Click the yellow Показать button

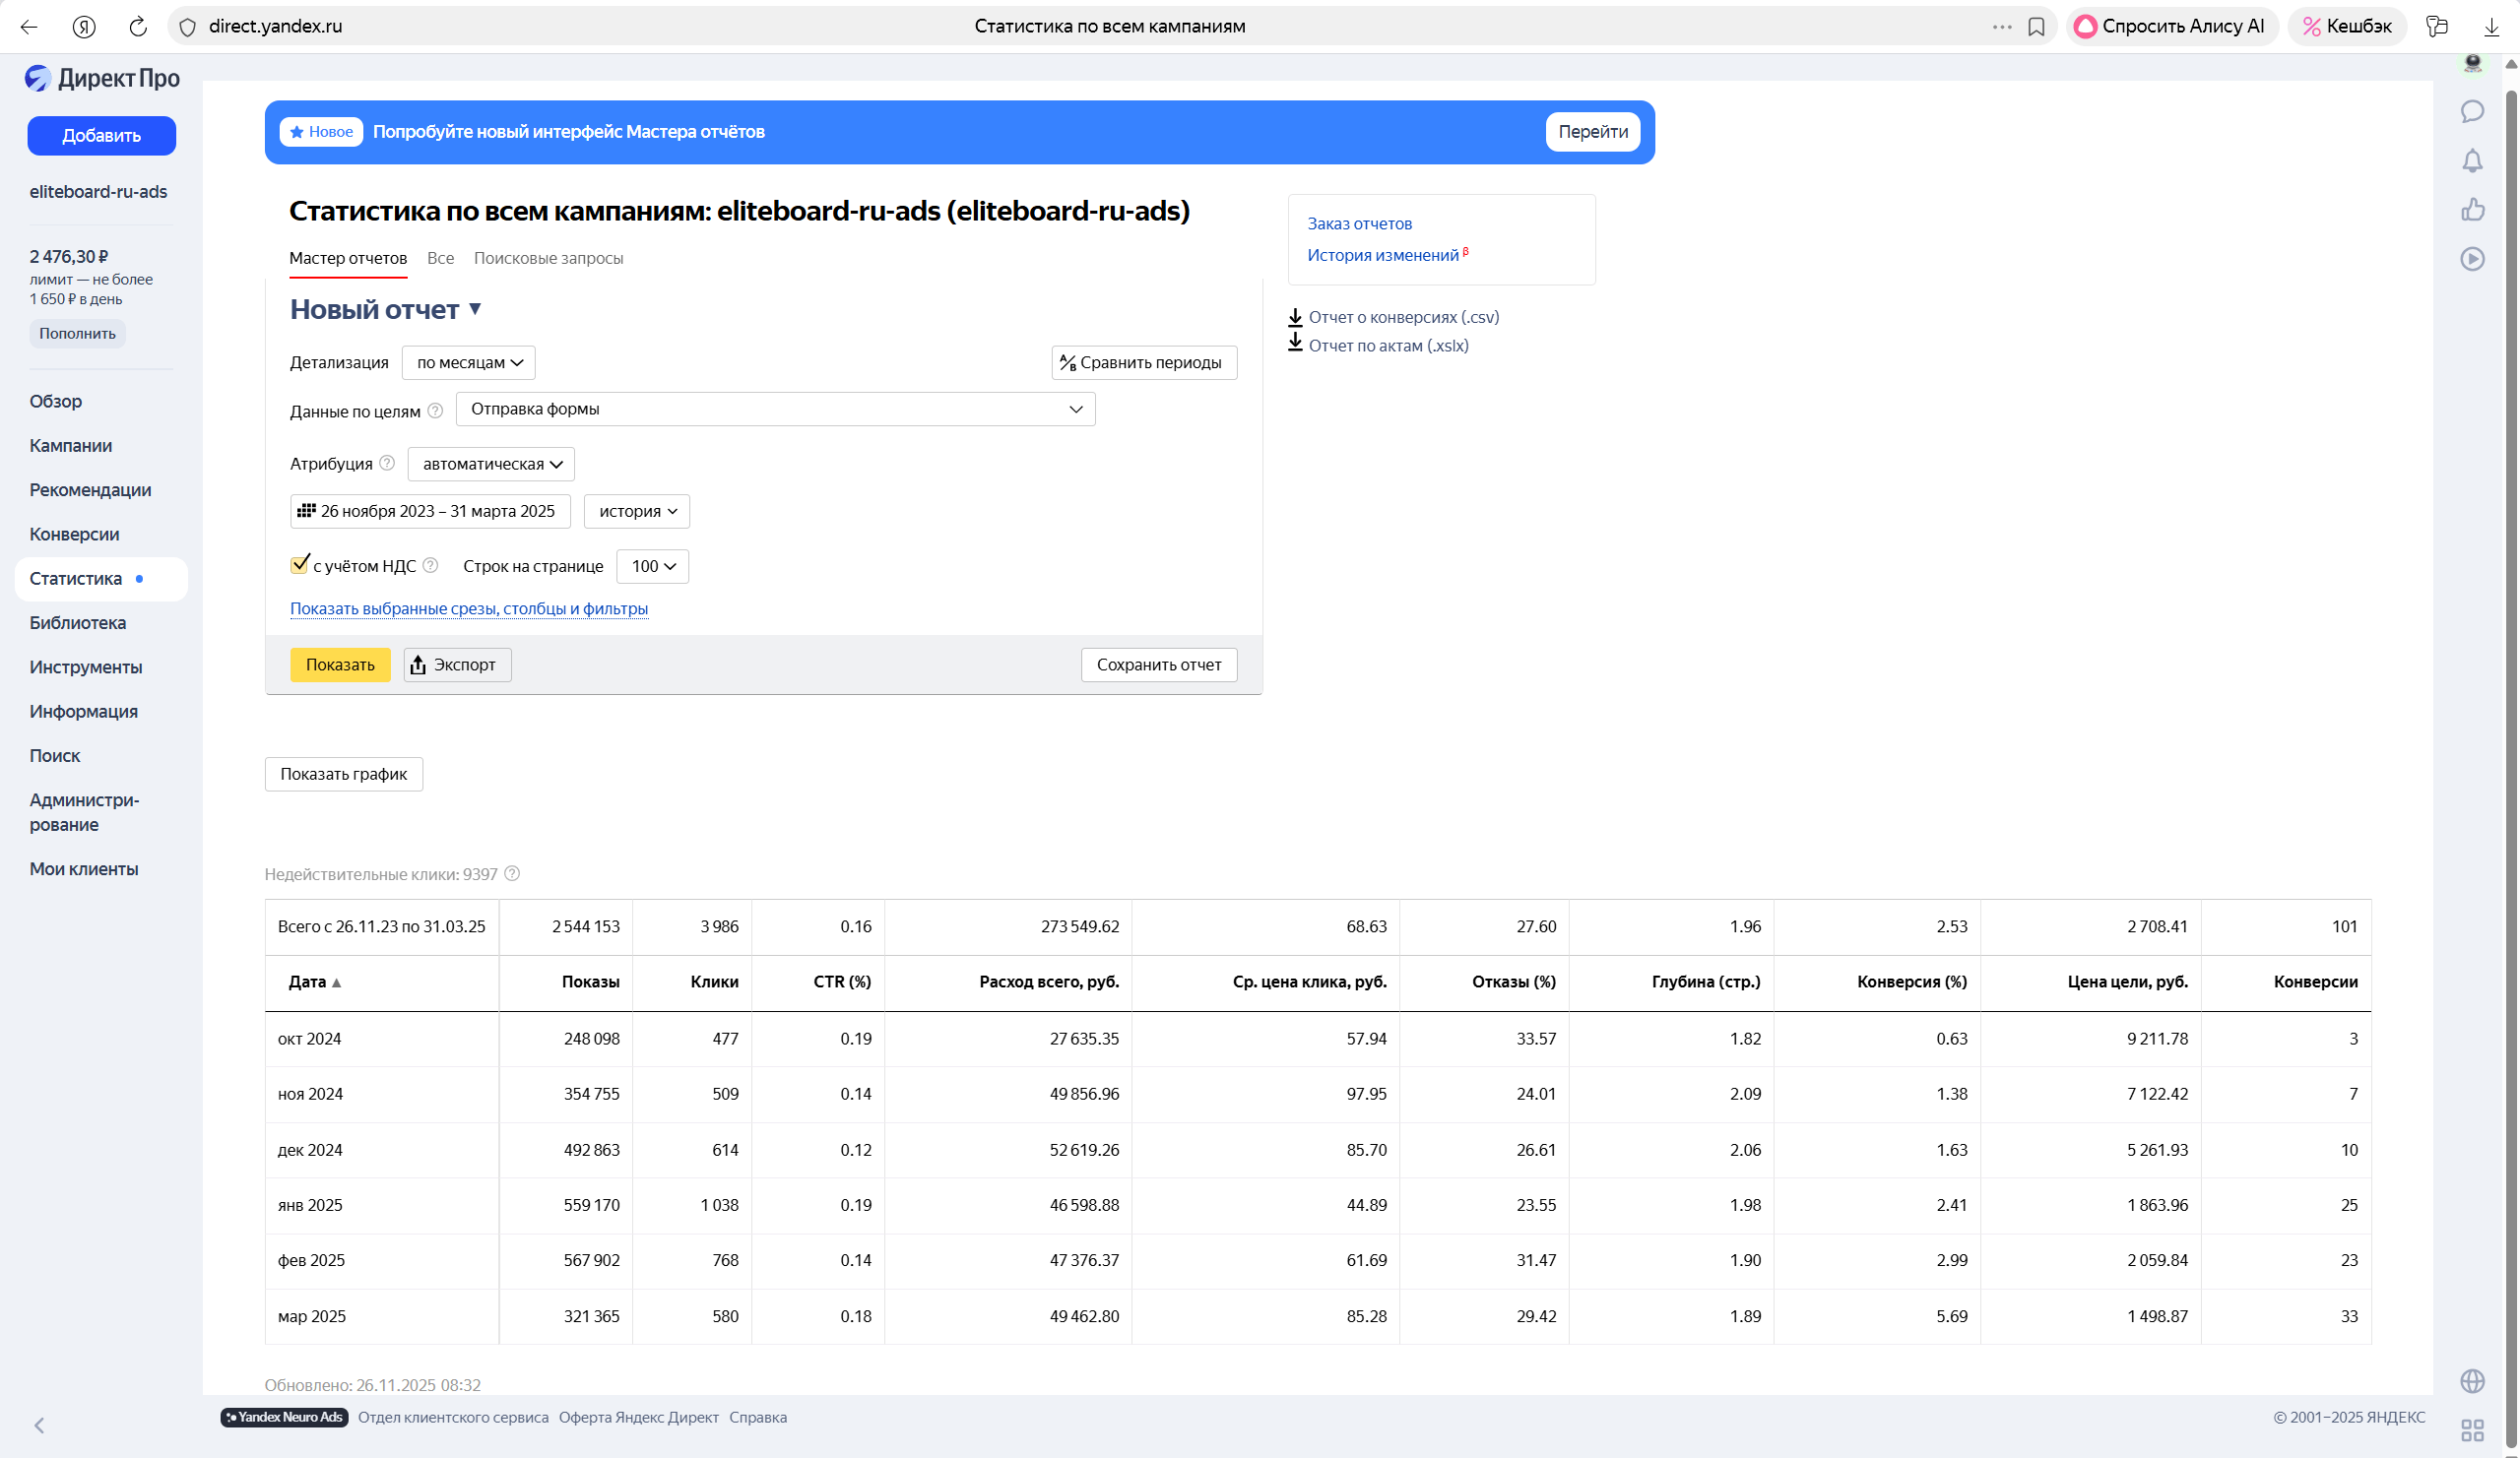[340, 665]
